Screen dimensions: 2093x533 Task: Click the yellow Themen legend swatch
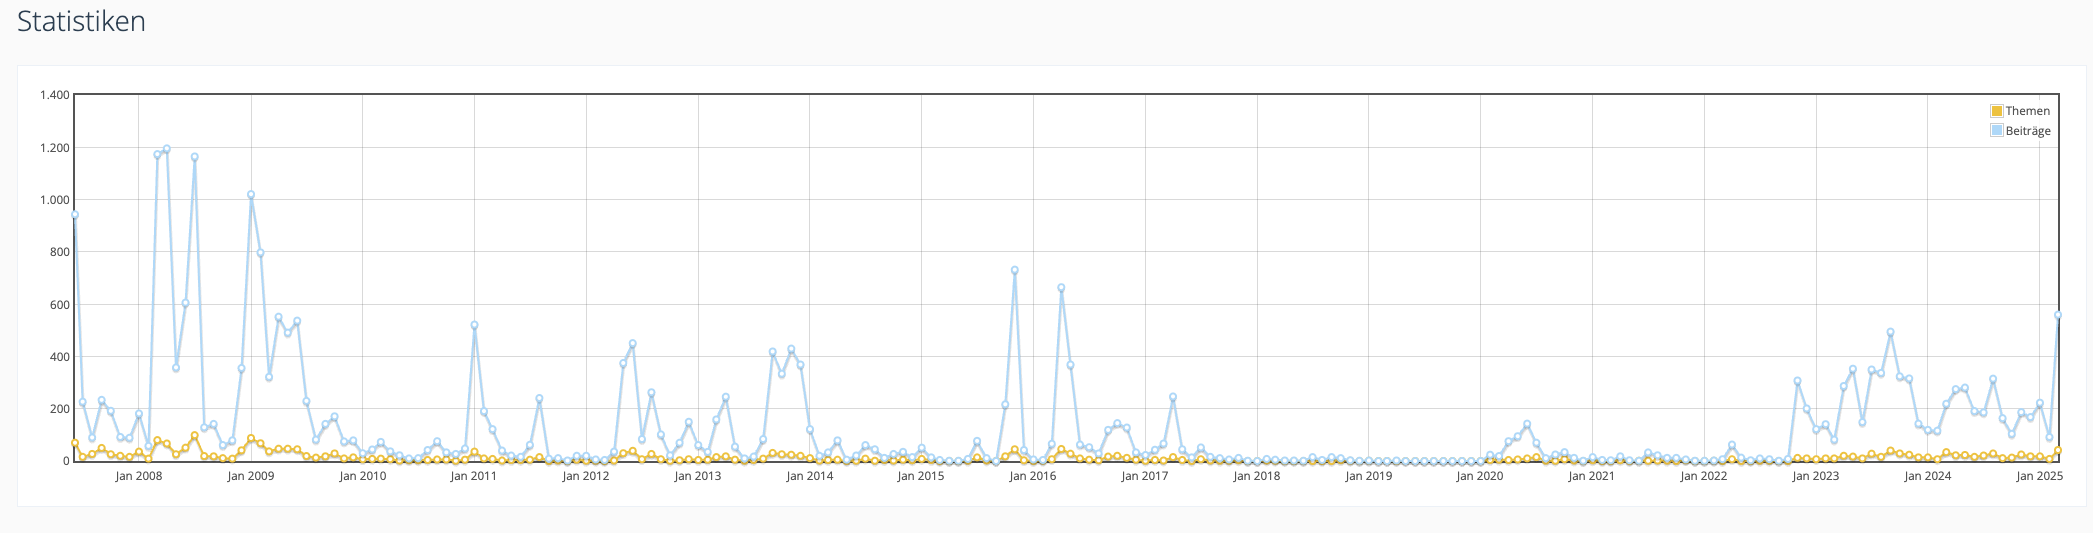[x=1996, y=111]
